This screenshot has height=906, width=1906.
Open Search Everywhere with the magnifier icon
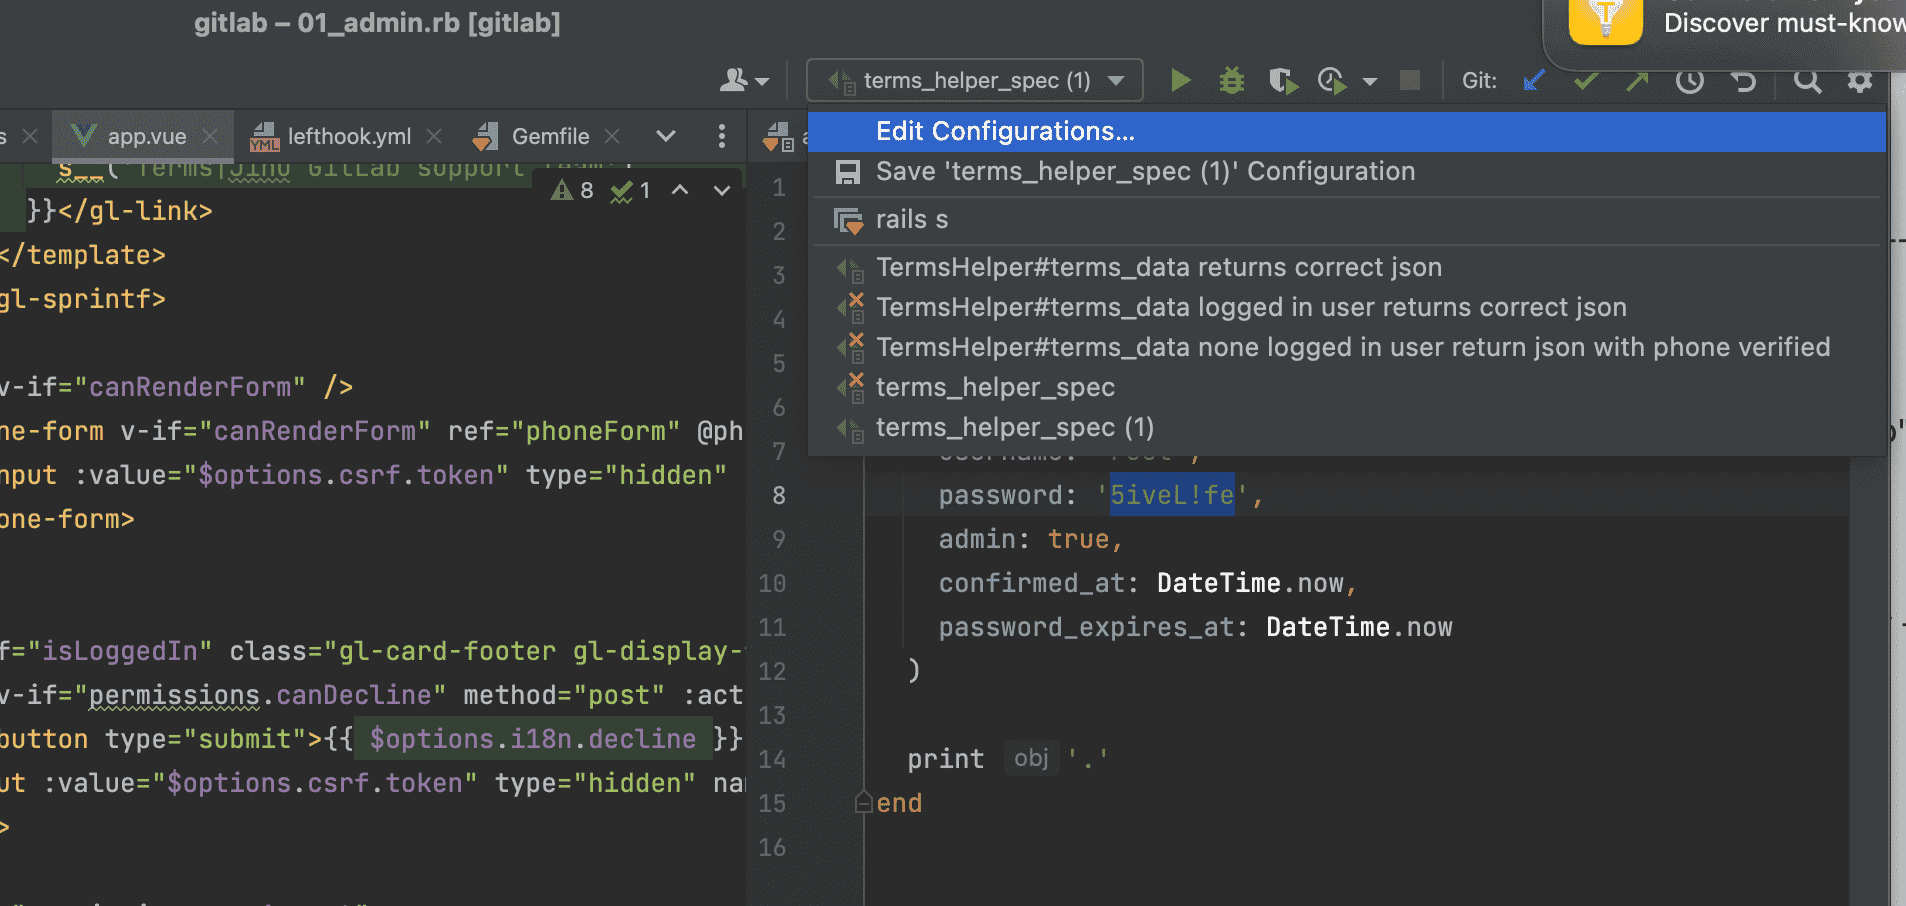pyautogui.click(x=1808, y=81)
